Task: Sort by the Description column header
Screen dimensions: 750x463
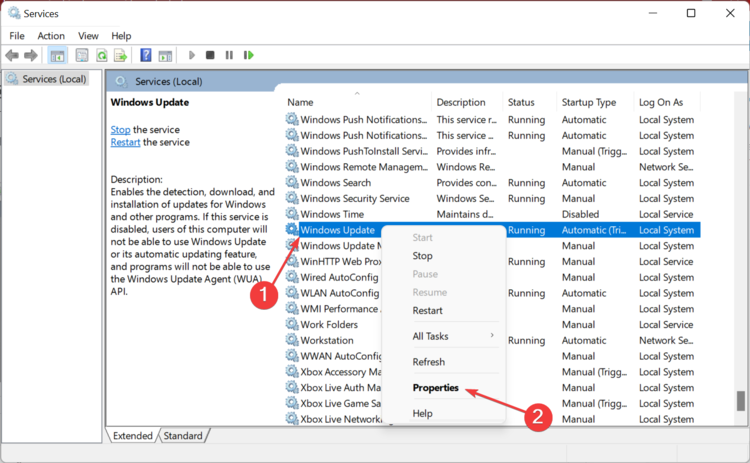Action: click(x=467, y=102)
